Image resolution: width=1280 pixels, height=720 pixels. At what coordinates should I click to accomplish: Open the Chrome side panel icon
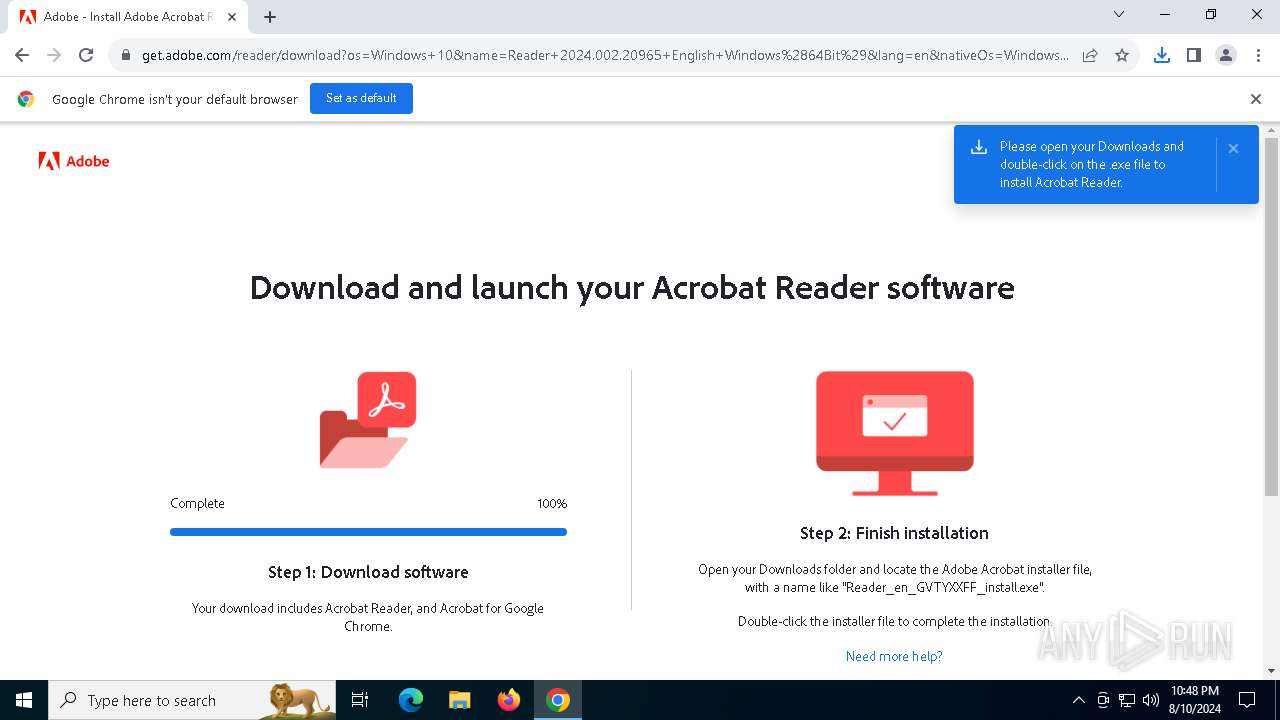click(1193, 55)
